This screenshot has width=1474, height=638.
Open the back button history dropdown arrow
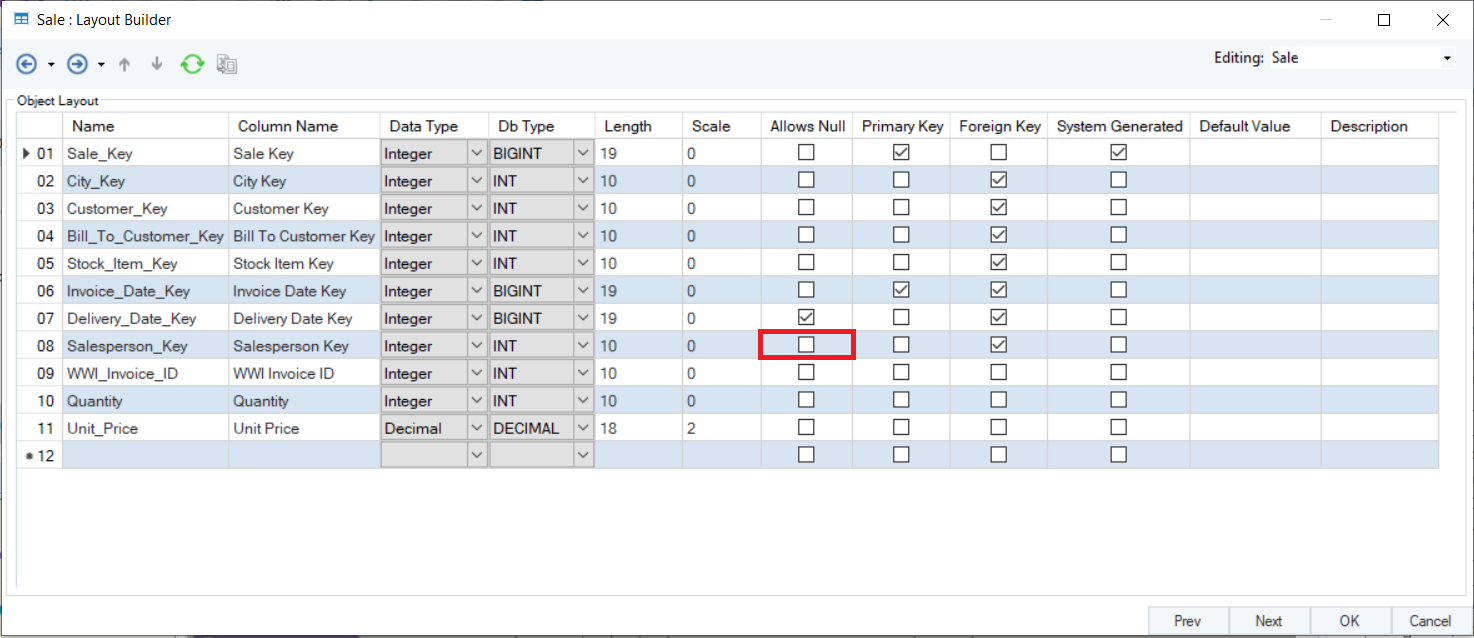click(x=51, y=65)
